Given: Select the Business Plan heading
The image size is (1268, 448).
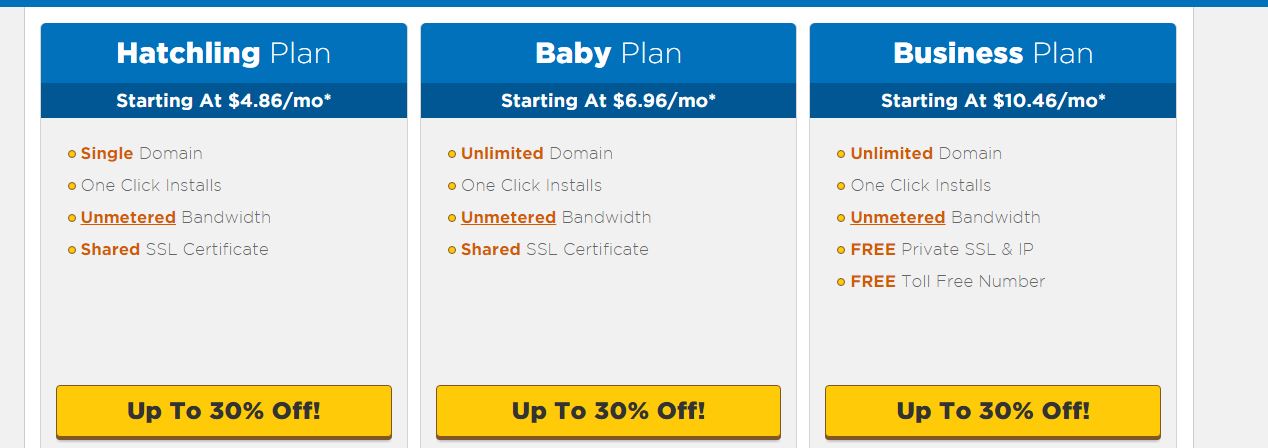Looking at the screenshot, I should pyautogui.click(x=993, y=53).
